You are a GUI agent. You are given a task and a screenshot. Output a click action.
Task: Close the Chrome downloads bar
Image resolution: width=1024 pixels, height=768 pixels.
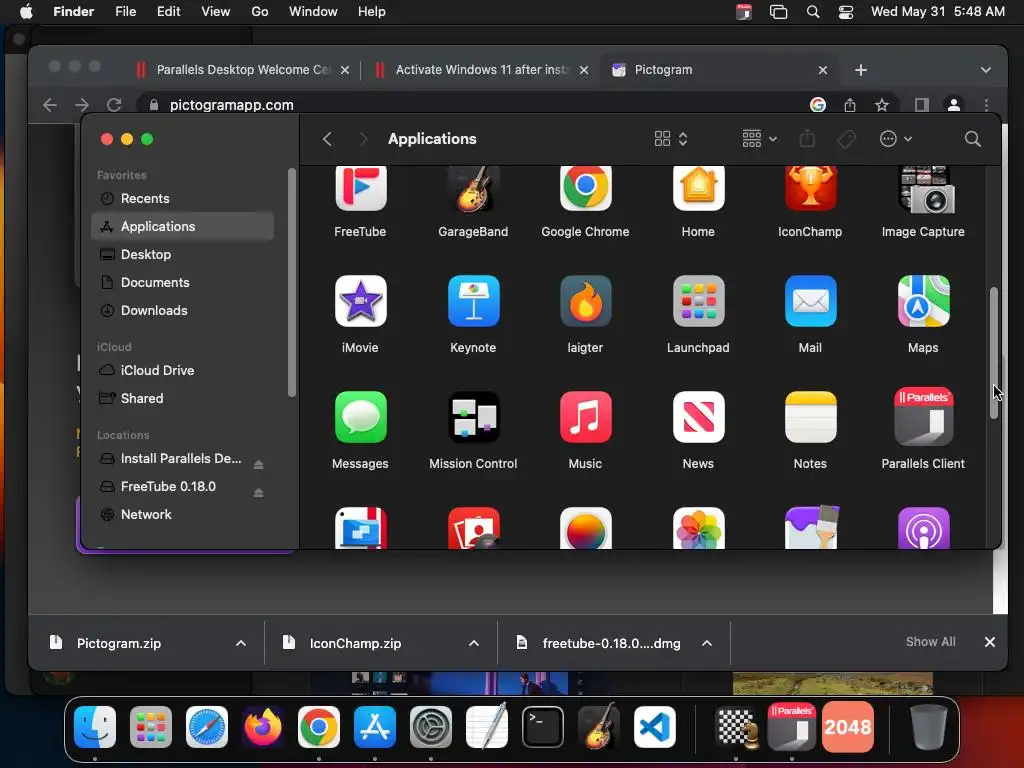[x=989, y=642]
